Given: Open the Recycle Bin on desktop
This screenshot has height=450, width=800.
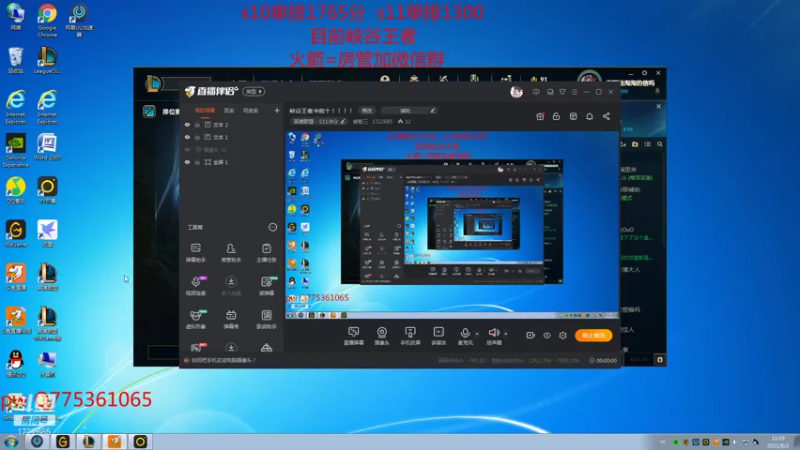Looking at the screenshot, I should [16, 60].
